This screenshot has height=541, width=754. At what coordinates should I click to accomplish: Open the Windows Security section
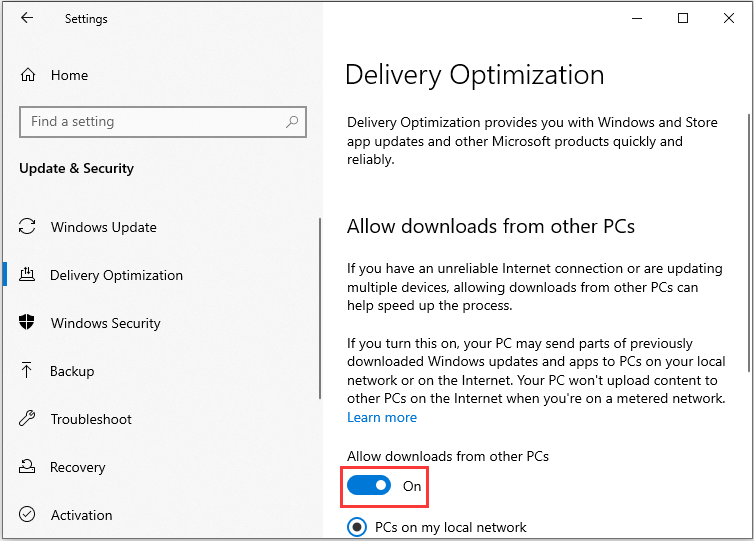(105, 323)
